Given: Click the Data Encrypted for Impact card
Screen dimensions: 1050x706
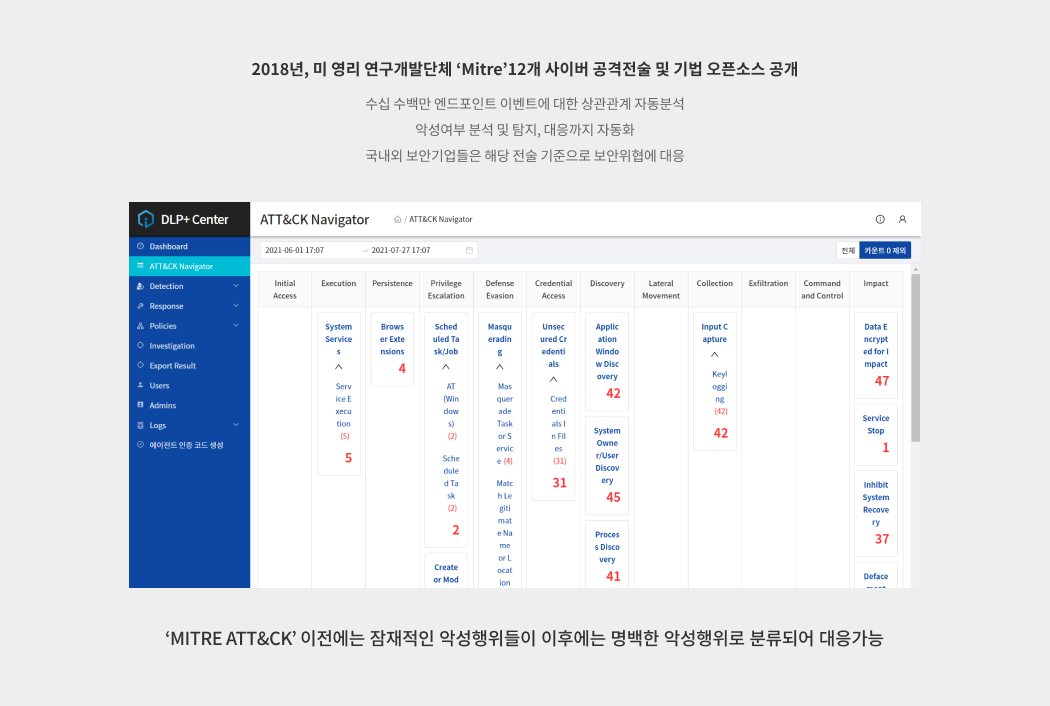Looking at the screenshot, I should [876, 352].
